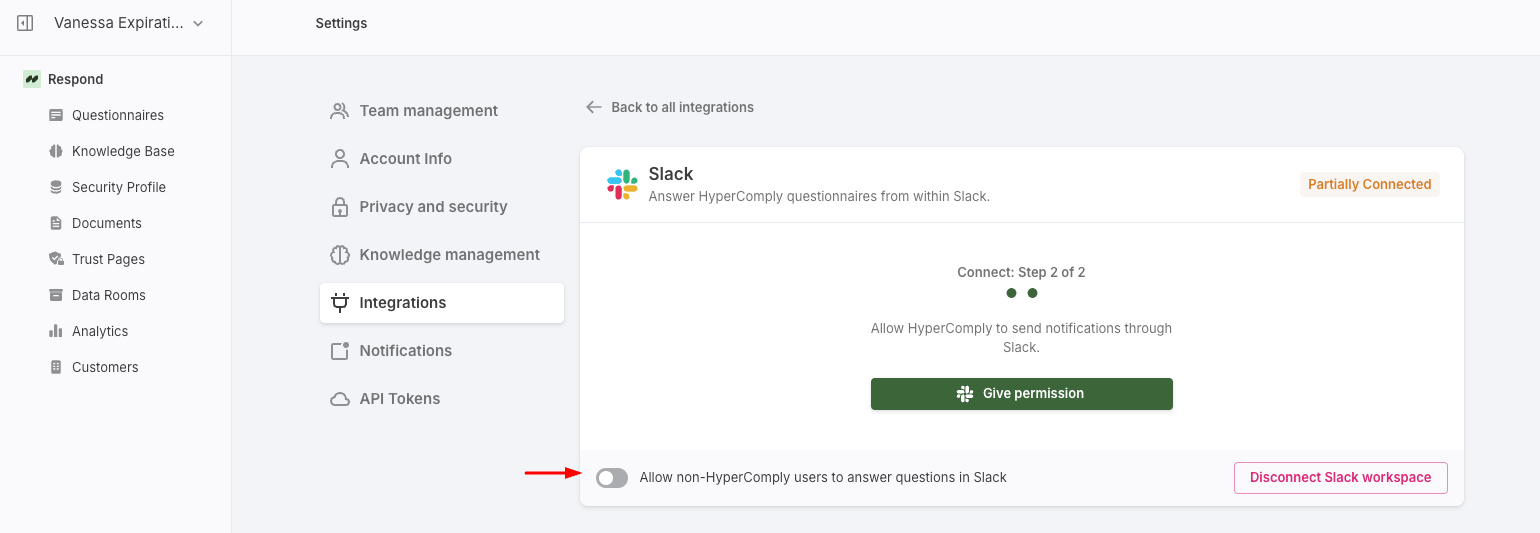
Task: Click the first step indicator dot
Action: click(x=1011, y=293)
